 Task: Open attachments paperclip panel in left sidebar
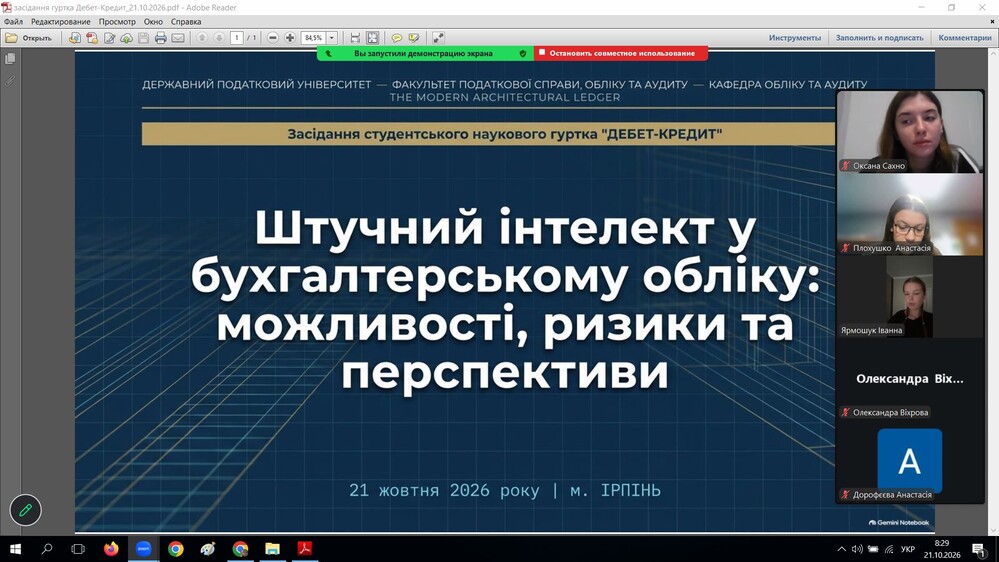point(10,82)
